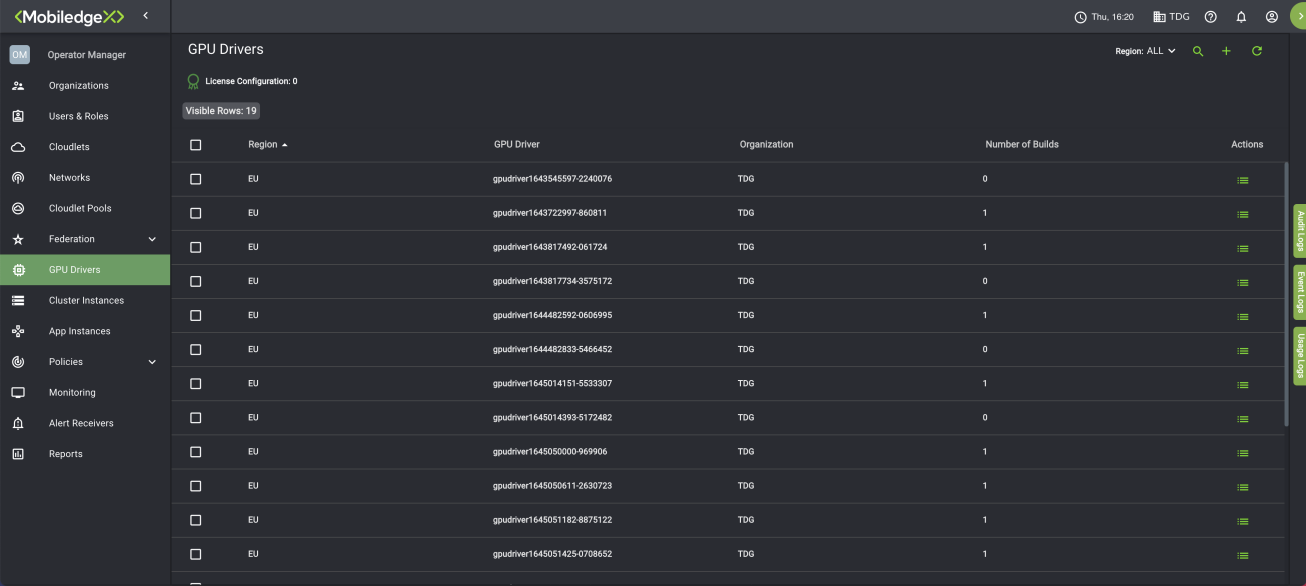Click the search magnifier icon
The height and width of the screenshot is (586, 1306).
point(1198,51)
